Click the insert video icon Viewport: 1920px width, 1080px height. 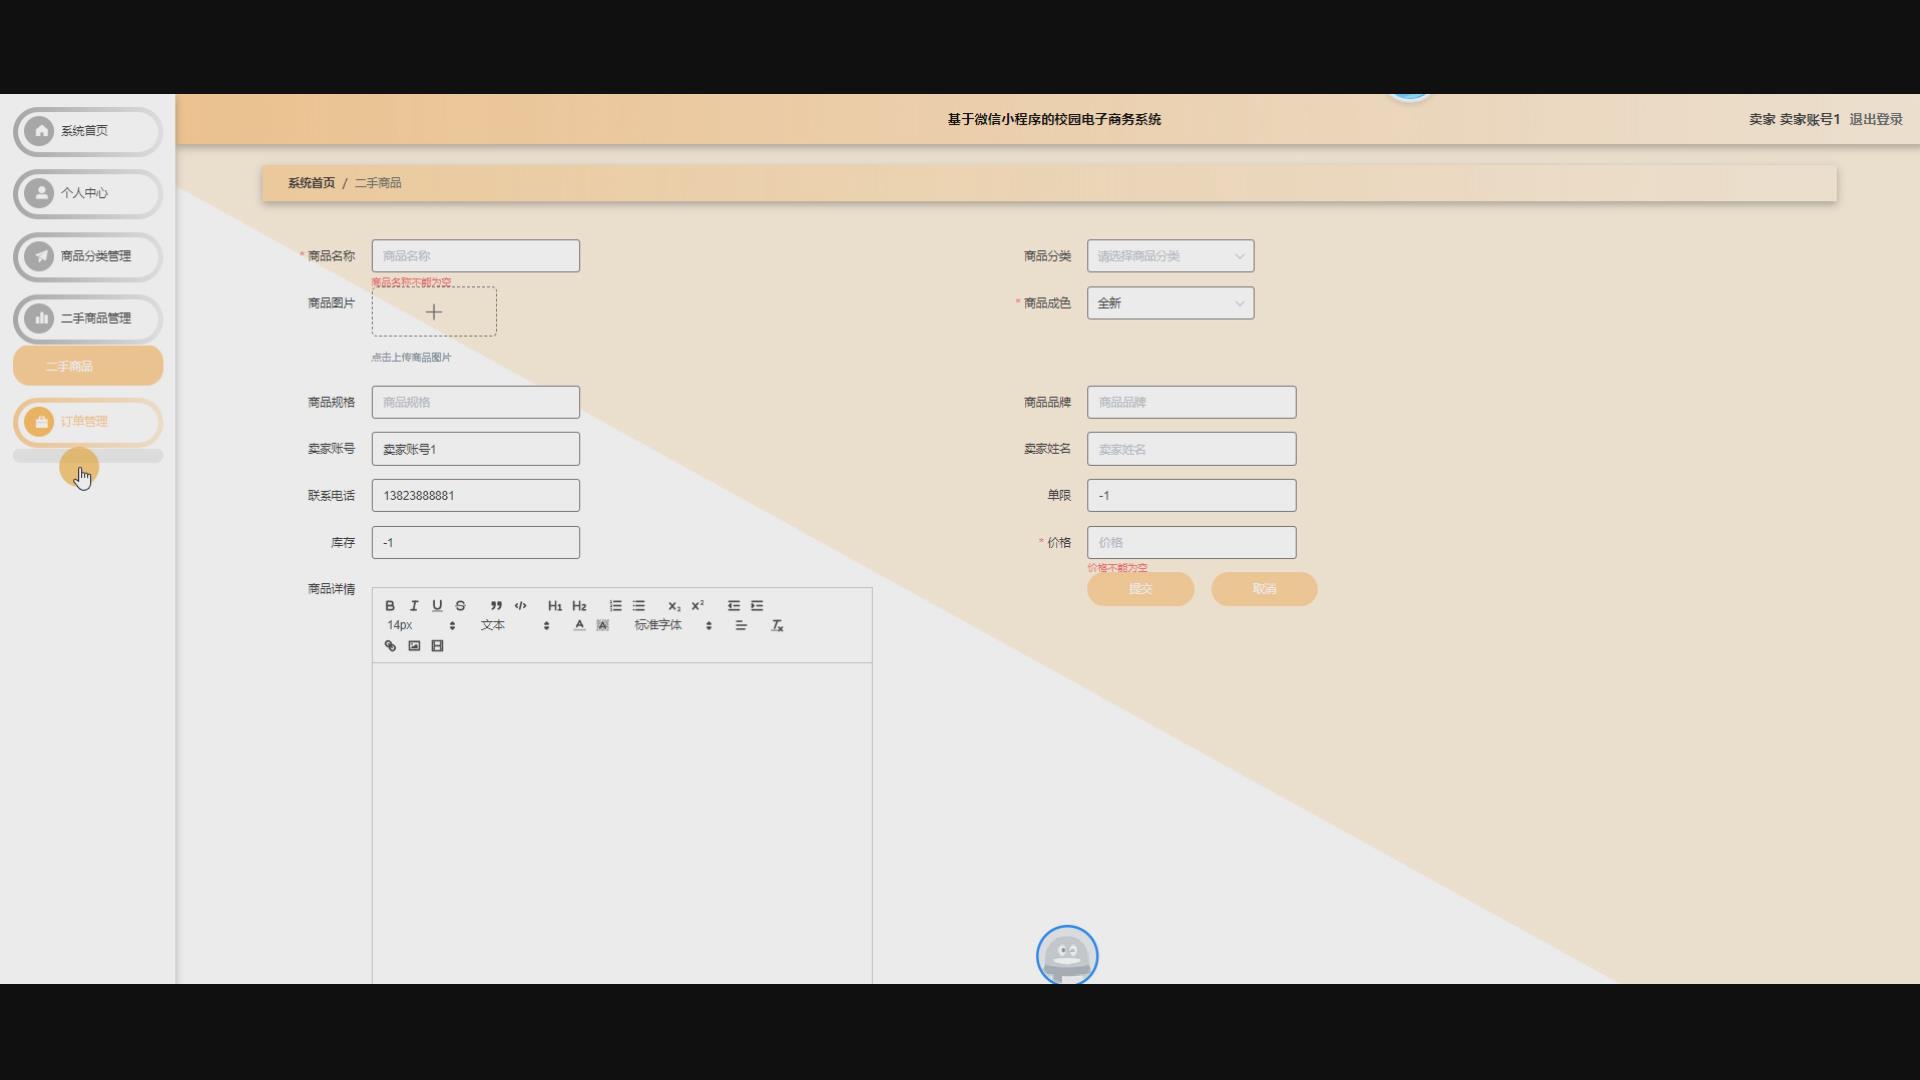click(437, 646)
